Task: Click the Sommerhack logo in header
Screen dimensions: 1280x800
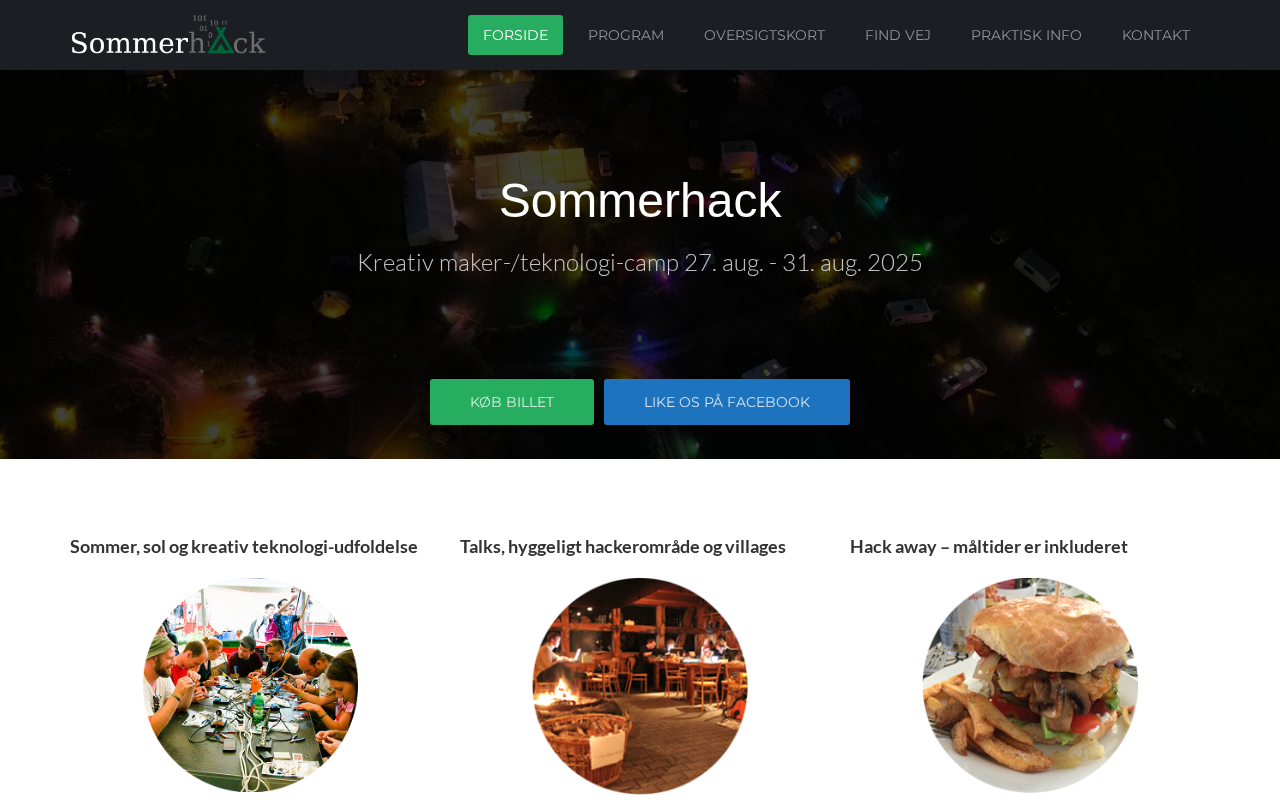Action: pos(168,35)
